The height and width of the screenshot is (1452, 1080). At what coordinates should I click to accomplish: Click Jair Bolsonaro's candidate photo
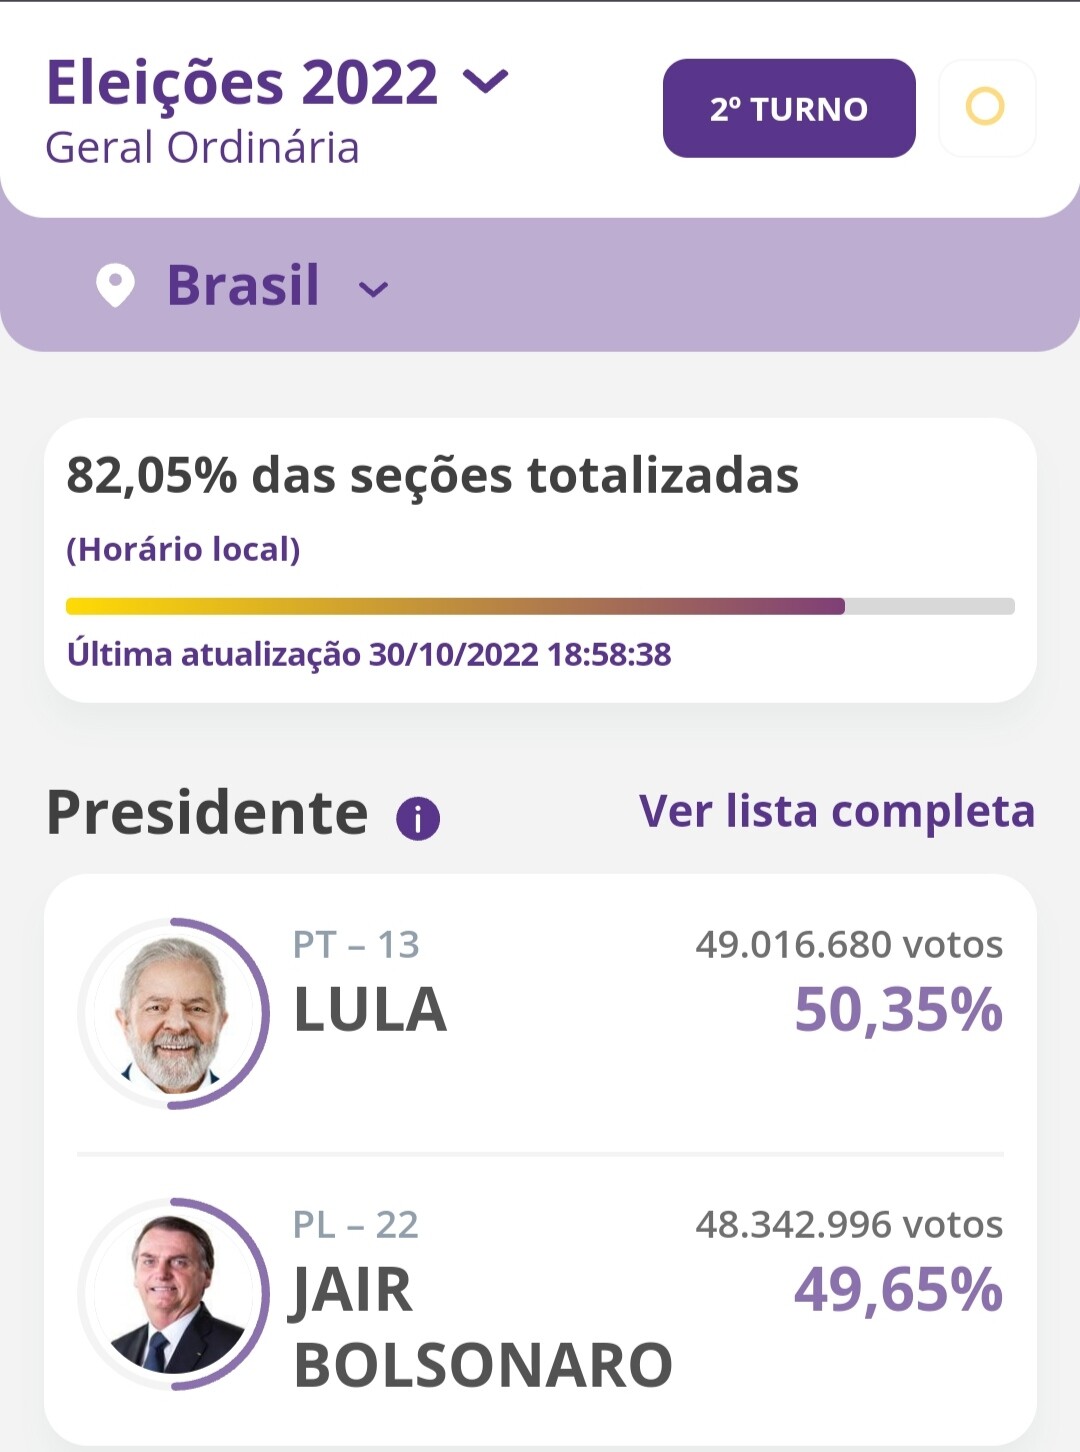[x=173, y=1293]
